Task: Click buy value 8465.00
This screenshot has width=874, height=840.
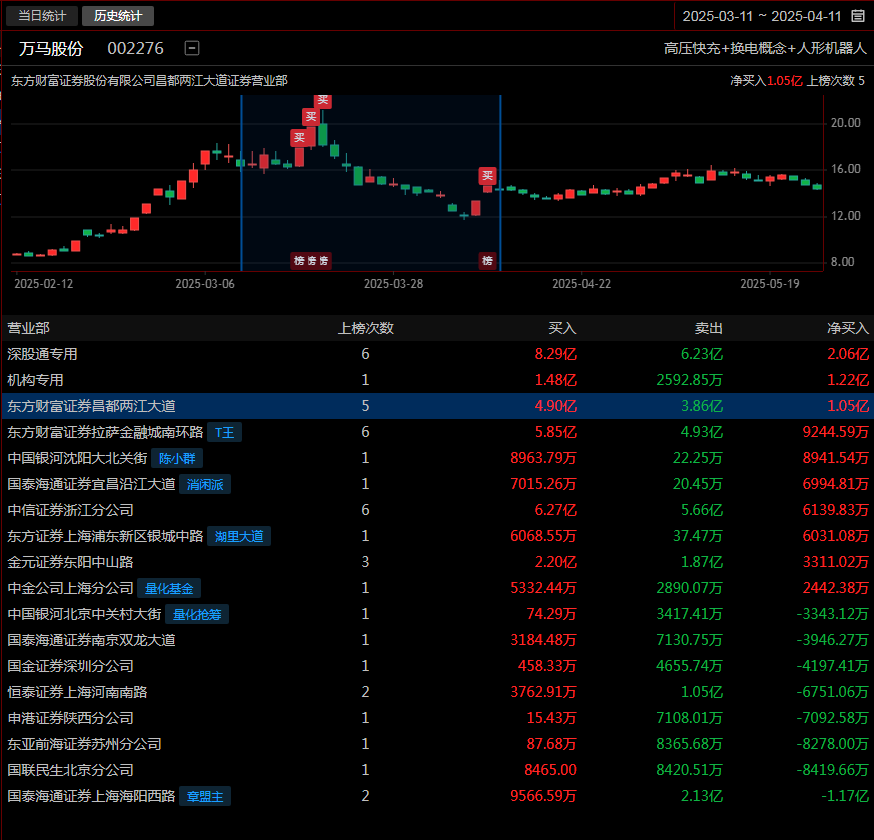Action: tap(550, 770)
